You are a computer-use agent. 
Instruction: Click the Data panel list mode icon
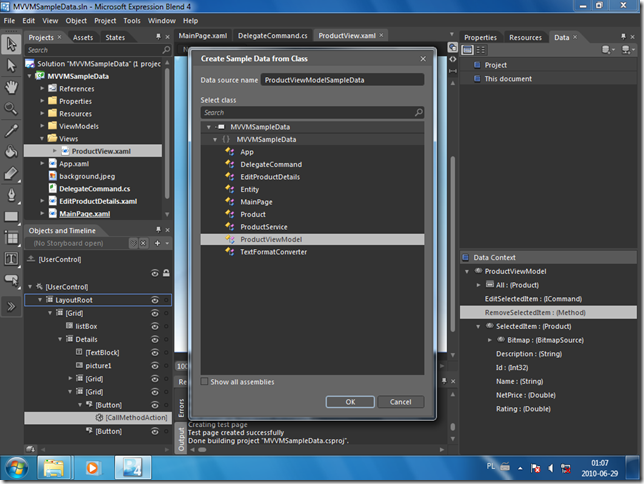click(467, 50)
